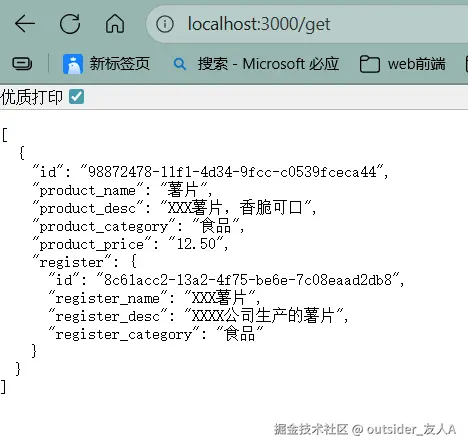Open the browser home page icon

pyautogui.click(x=115, y=24)
